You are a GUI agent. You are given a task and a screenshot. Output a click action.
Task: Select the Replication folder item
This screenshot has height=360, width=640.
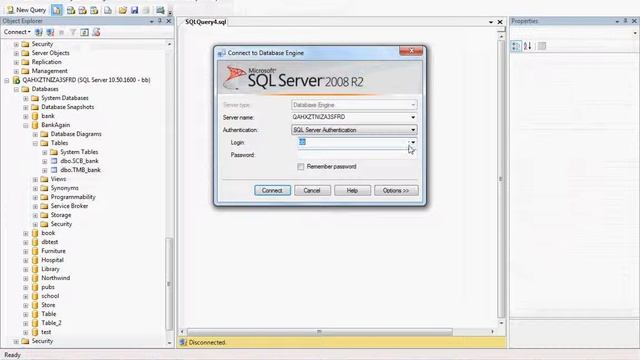(x=47, y=62)
